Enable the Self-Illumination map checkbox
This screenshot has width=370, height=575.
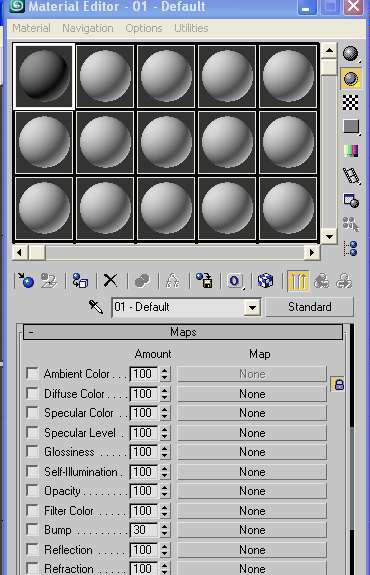[33, 471]
